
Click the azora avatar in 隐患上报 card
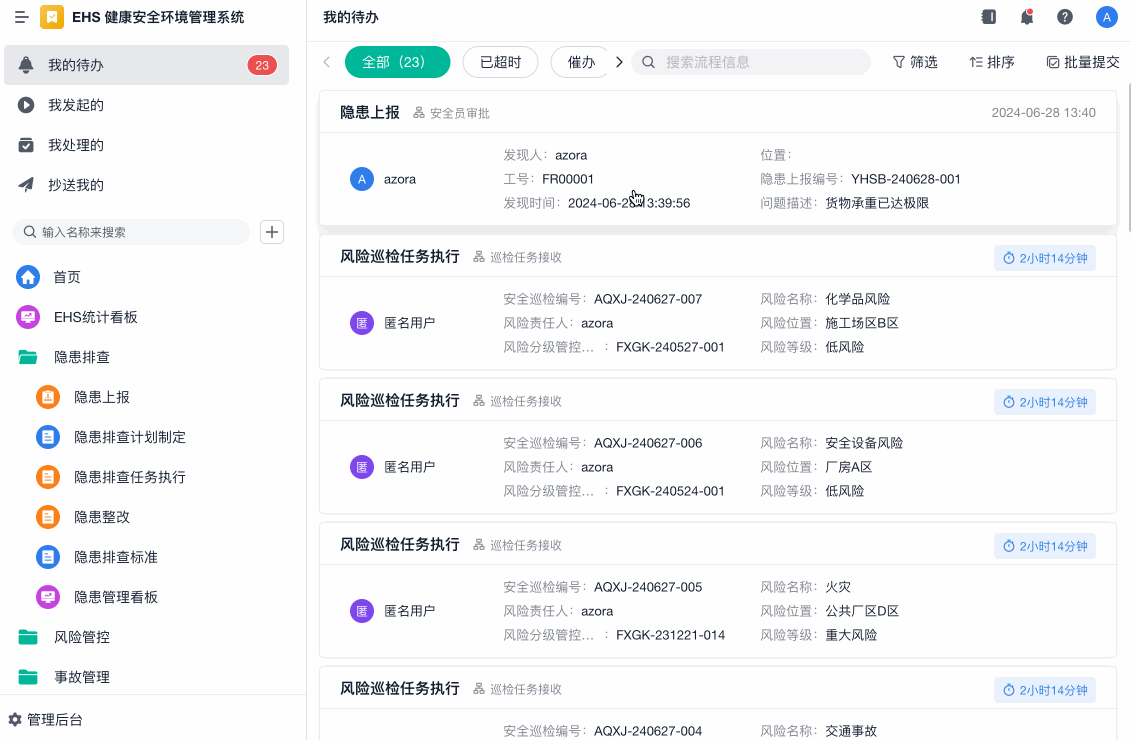click(362, 179)
